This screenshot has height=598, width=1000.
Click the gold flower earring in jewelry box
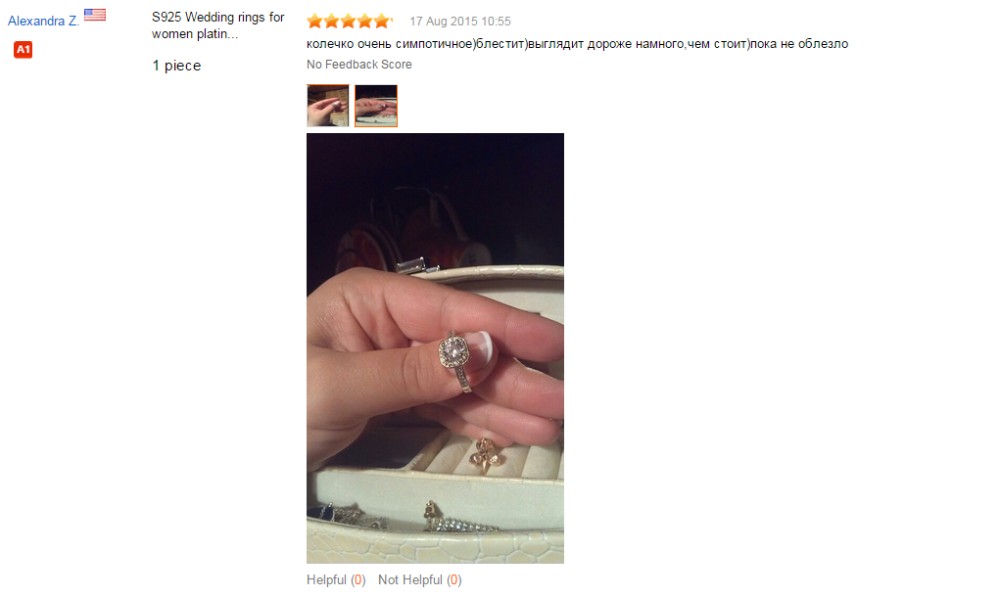(x=487, y=455)
